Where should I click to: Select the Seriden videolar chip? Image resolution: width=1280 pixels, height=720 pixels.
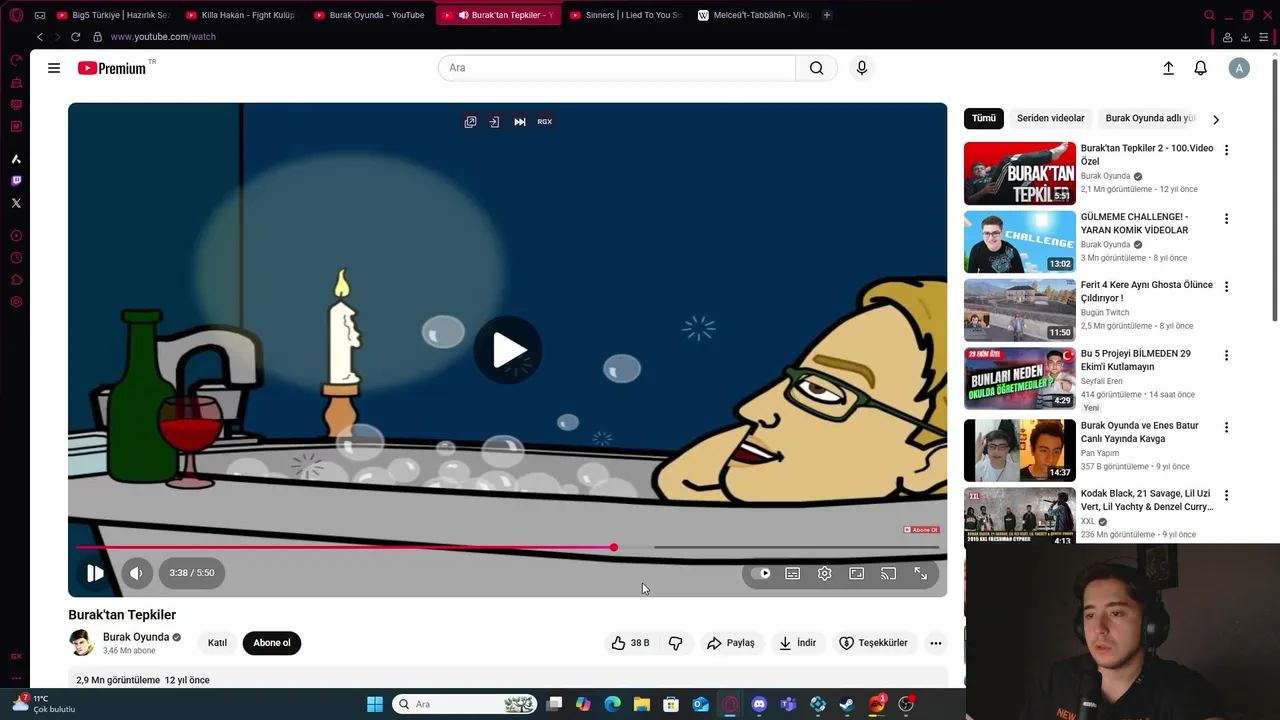(x=1050, y=118)
